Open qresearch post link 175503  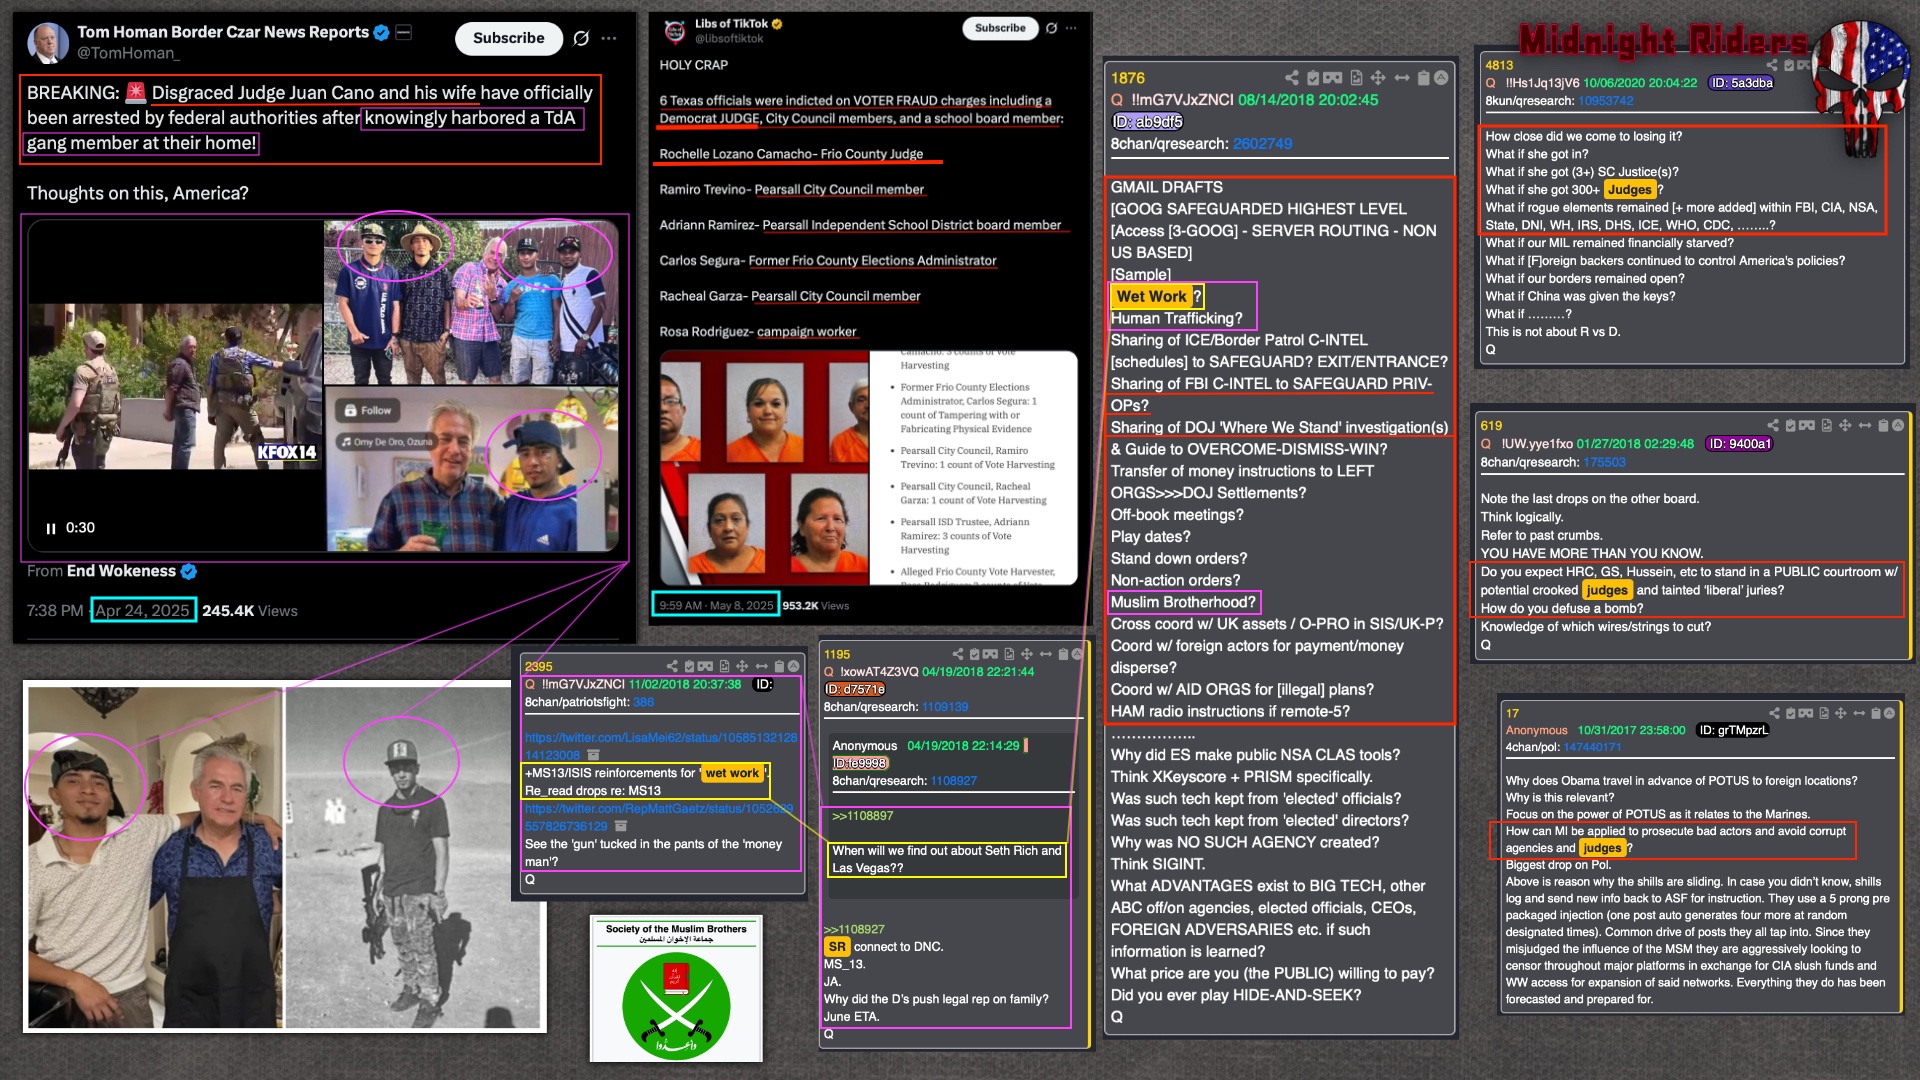1604,462
